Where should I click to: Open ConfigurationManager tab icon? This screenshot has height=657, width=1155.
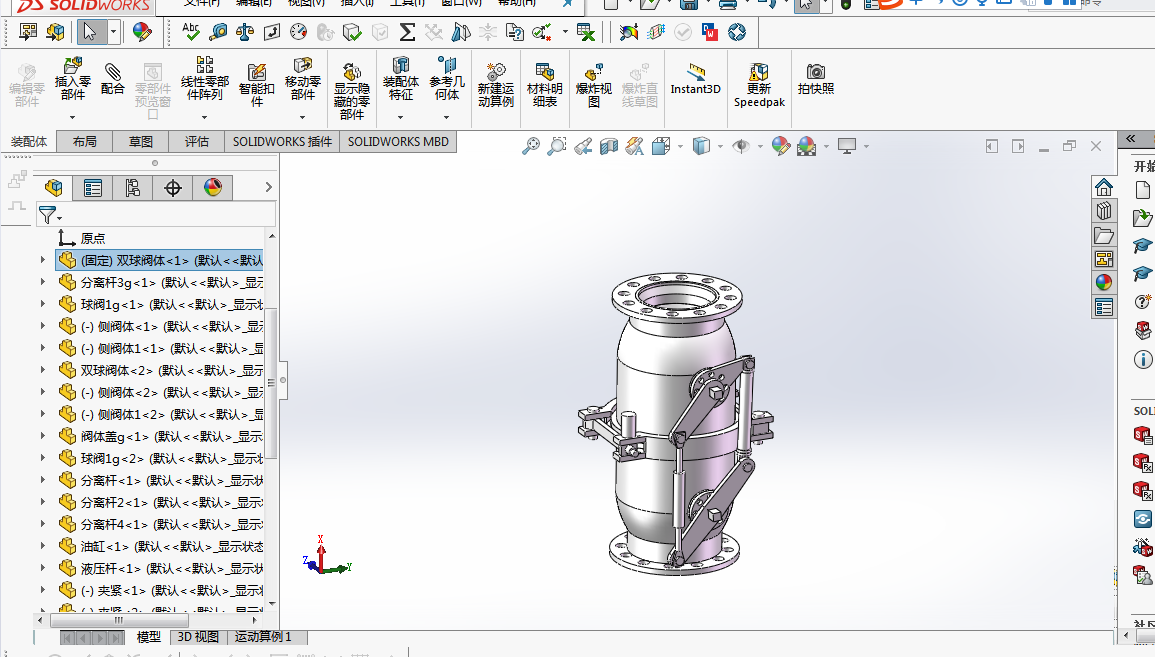point(133,188)
